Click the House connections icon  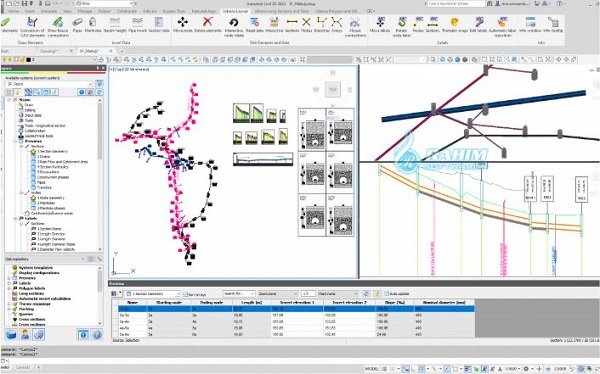click(x=355, y=27)
